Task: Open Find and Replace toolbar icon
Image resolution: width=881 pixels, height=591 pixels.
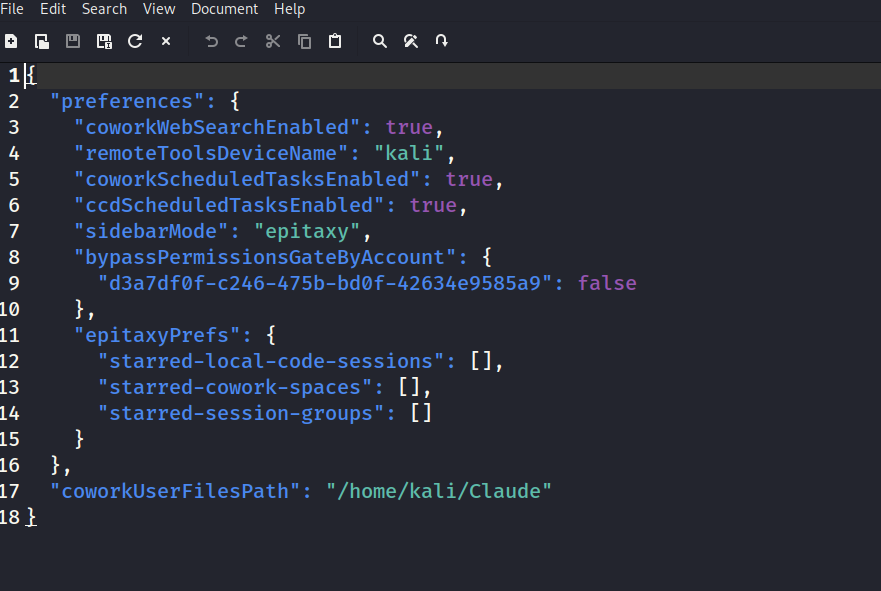Action: (411, 41)
